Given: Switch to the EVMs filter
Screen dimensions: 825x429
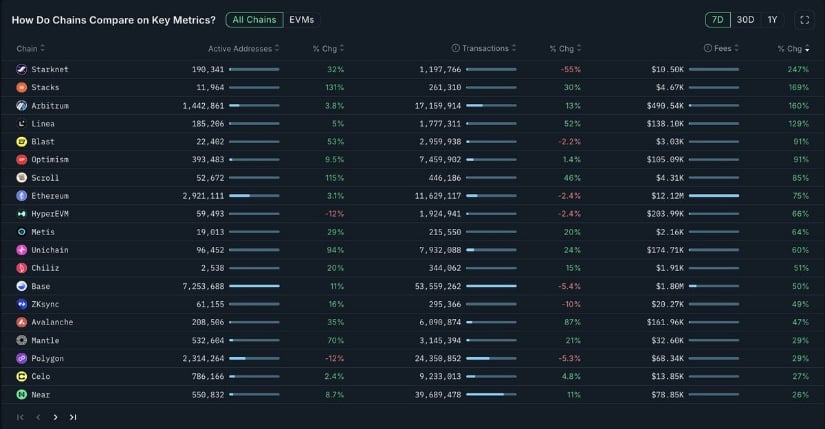Looking at the screenshot, I should pos(301,20).
